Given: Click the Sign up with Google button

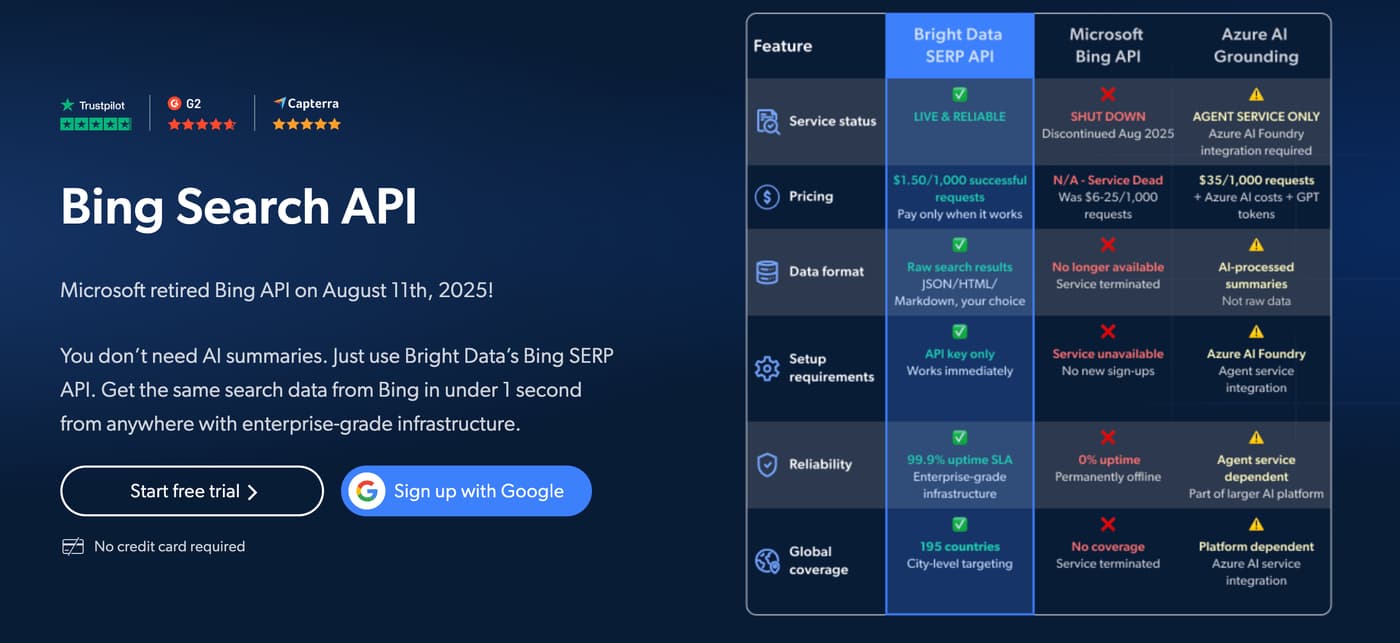Looking at the screenshot, I should tap(466, 491).
